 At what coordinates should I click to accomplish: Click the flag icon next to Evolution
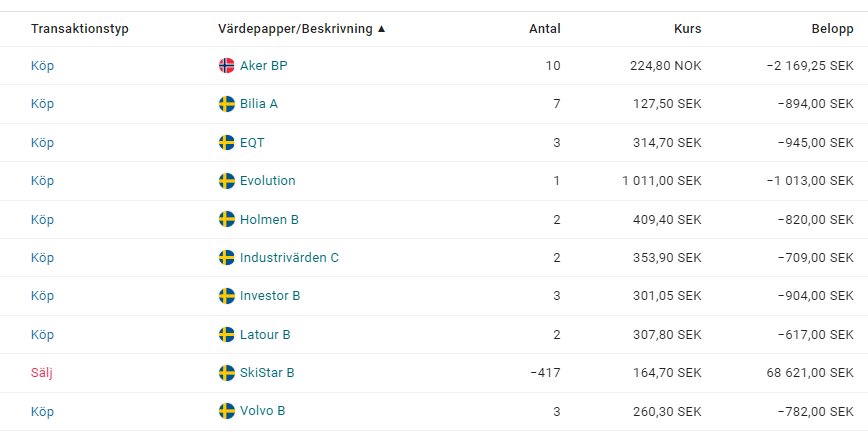227,181
